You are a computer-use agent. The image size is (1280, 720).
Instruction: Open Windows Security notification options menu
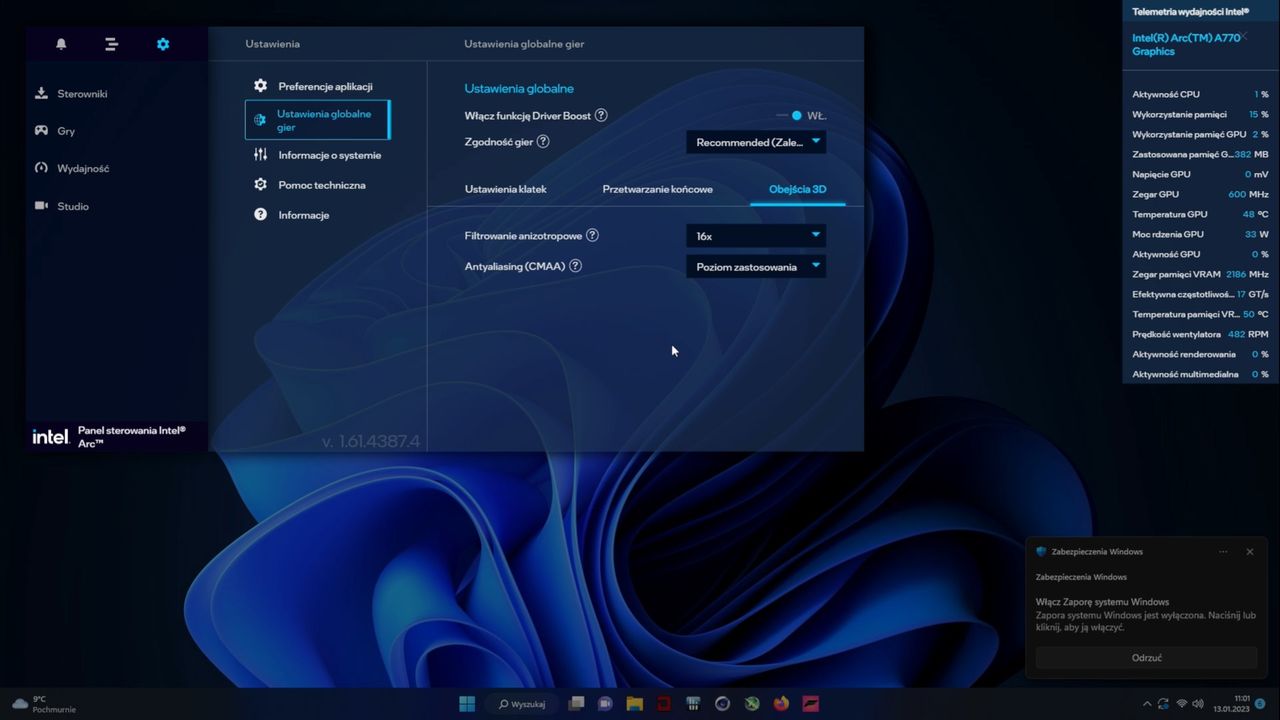click(x=1223, y=552)
